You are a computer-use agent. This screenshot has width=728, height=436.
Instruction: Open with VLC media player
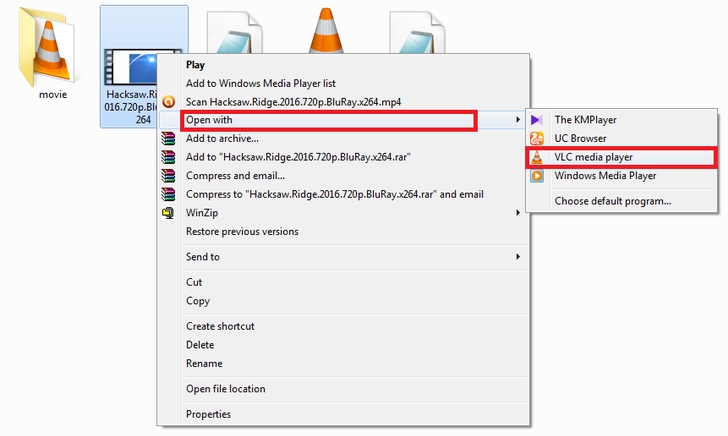pyautogui.click(x=593, y=157)
